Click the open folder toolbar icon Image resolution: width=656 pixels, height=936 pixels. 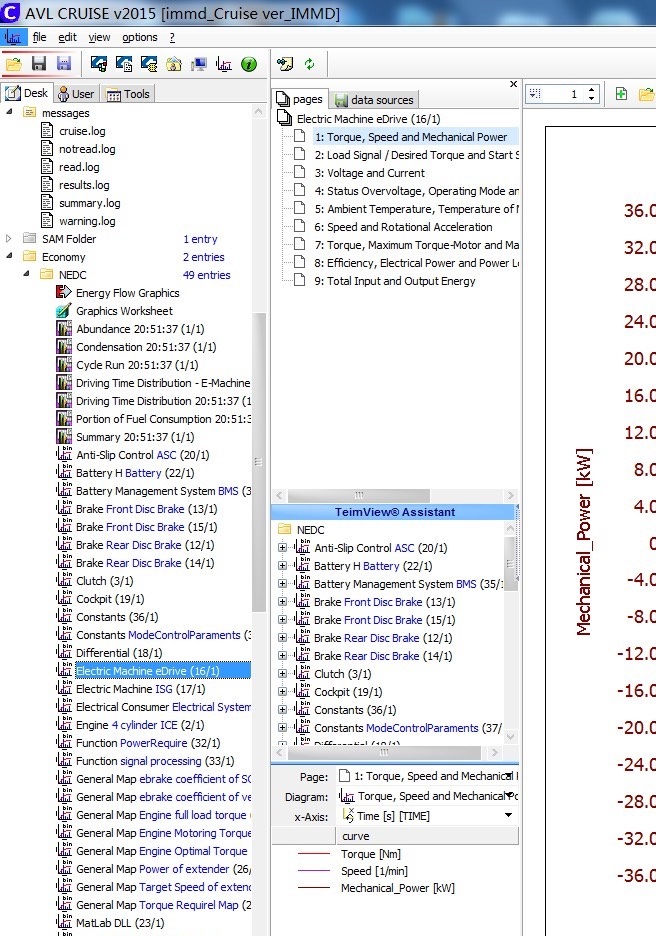[13, 64]
